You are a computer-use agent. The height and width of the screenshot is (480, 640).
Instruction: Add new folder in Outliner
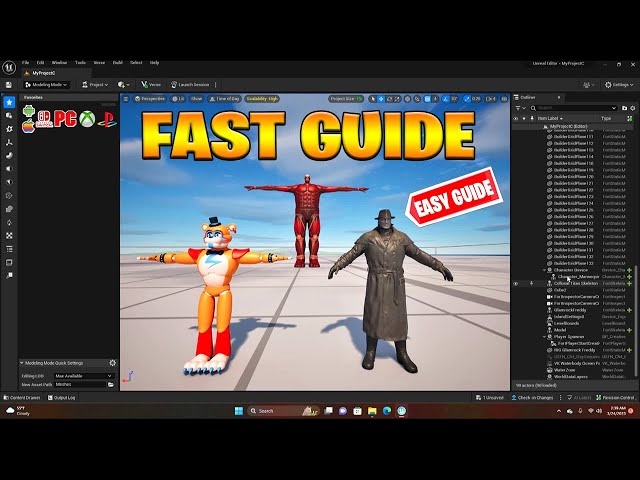click(x=624, y=108)
